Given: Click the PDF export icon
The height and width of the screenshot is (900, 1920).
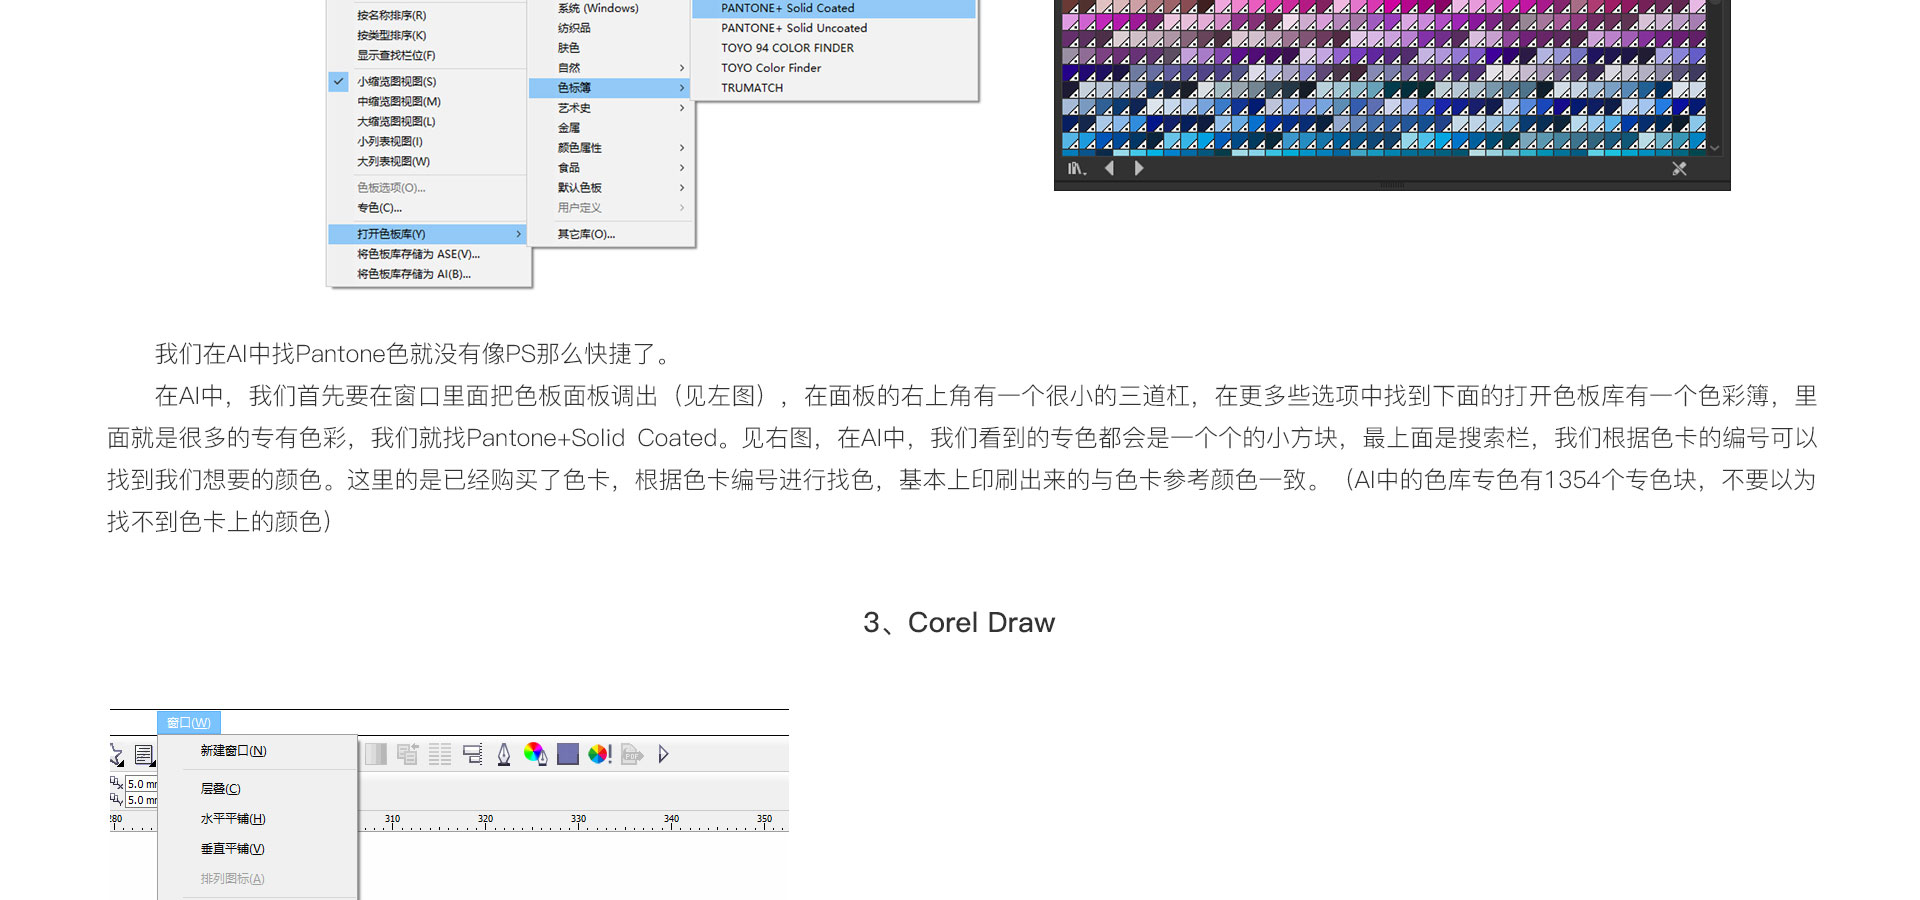Looking at the screenshot, I should (632, 754).
